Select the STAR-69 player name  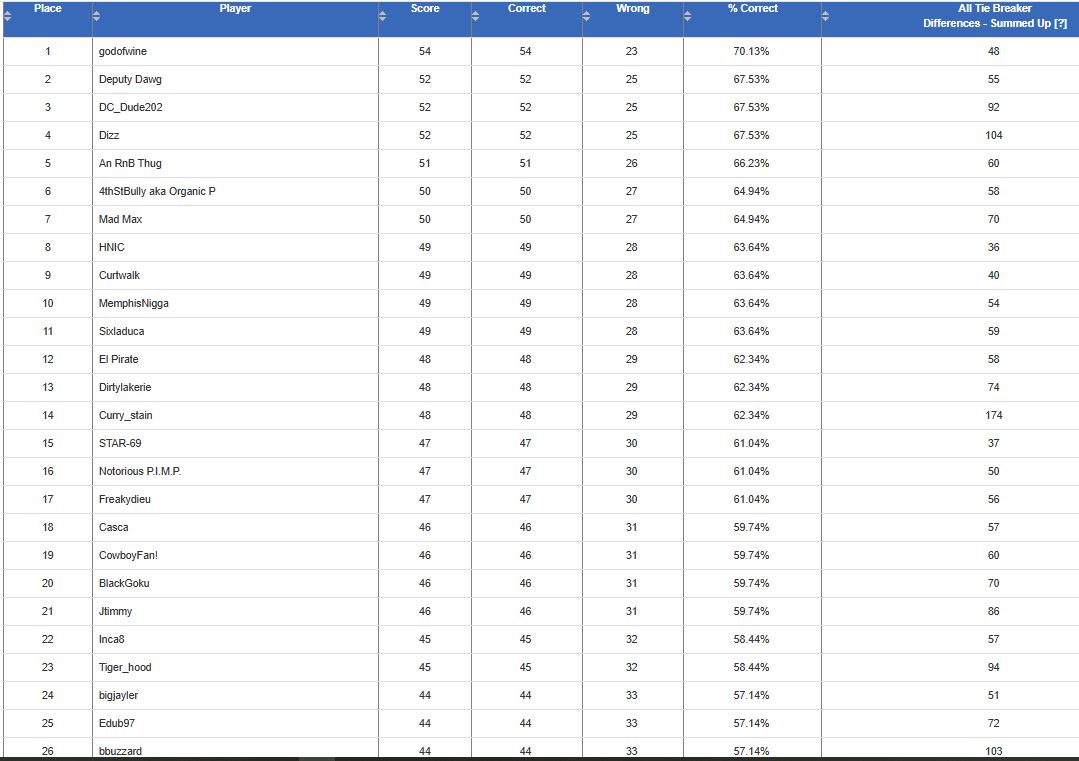122,443
